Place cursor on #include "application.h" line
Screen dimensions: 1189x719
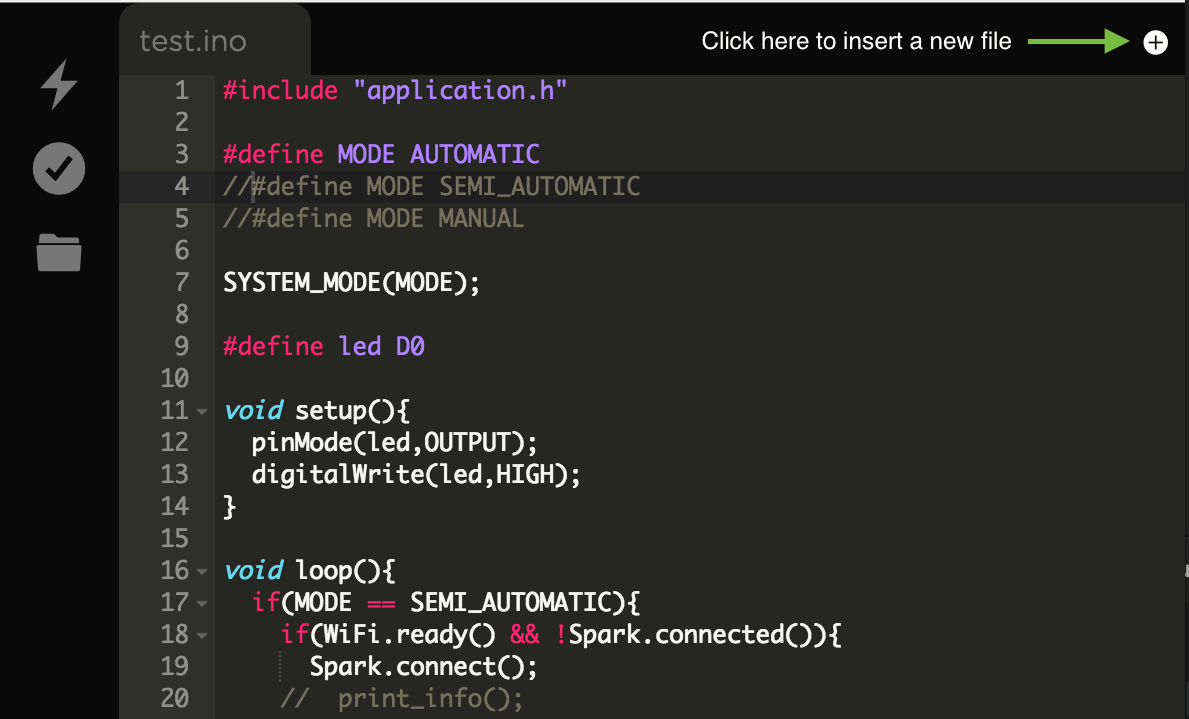pyautogui.click(x=395, y=91)
